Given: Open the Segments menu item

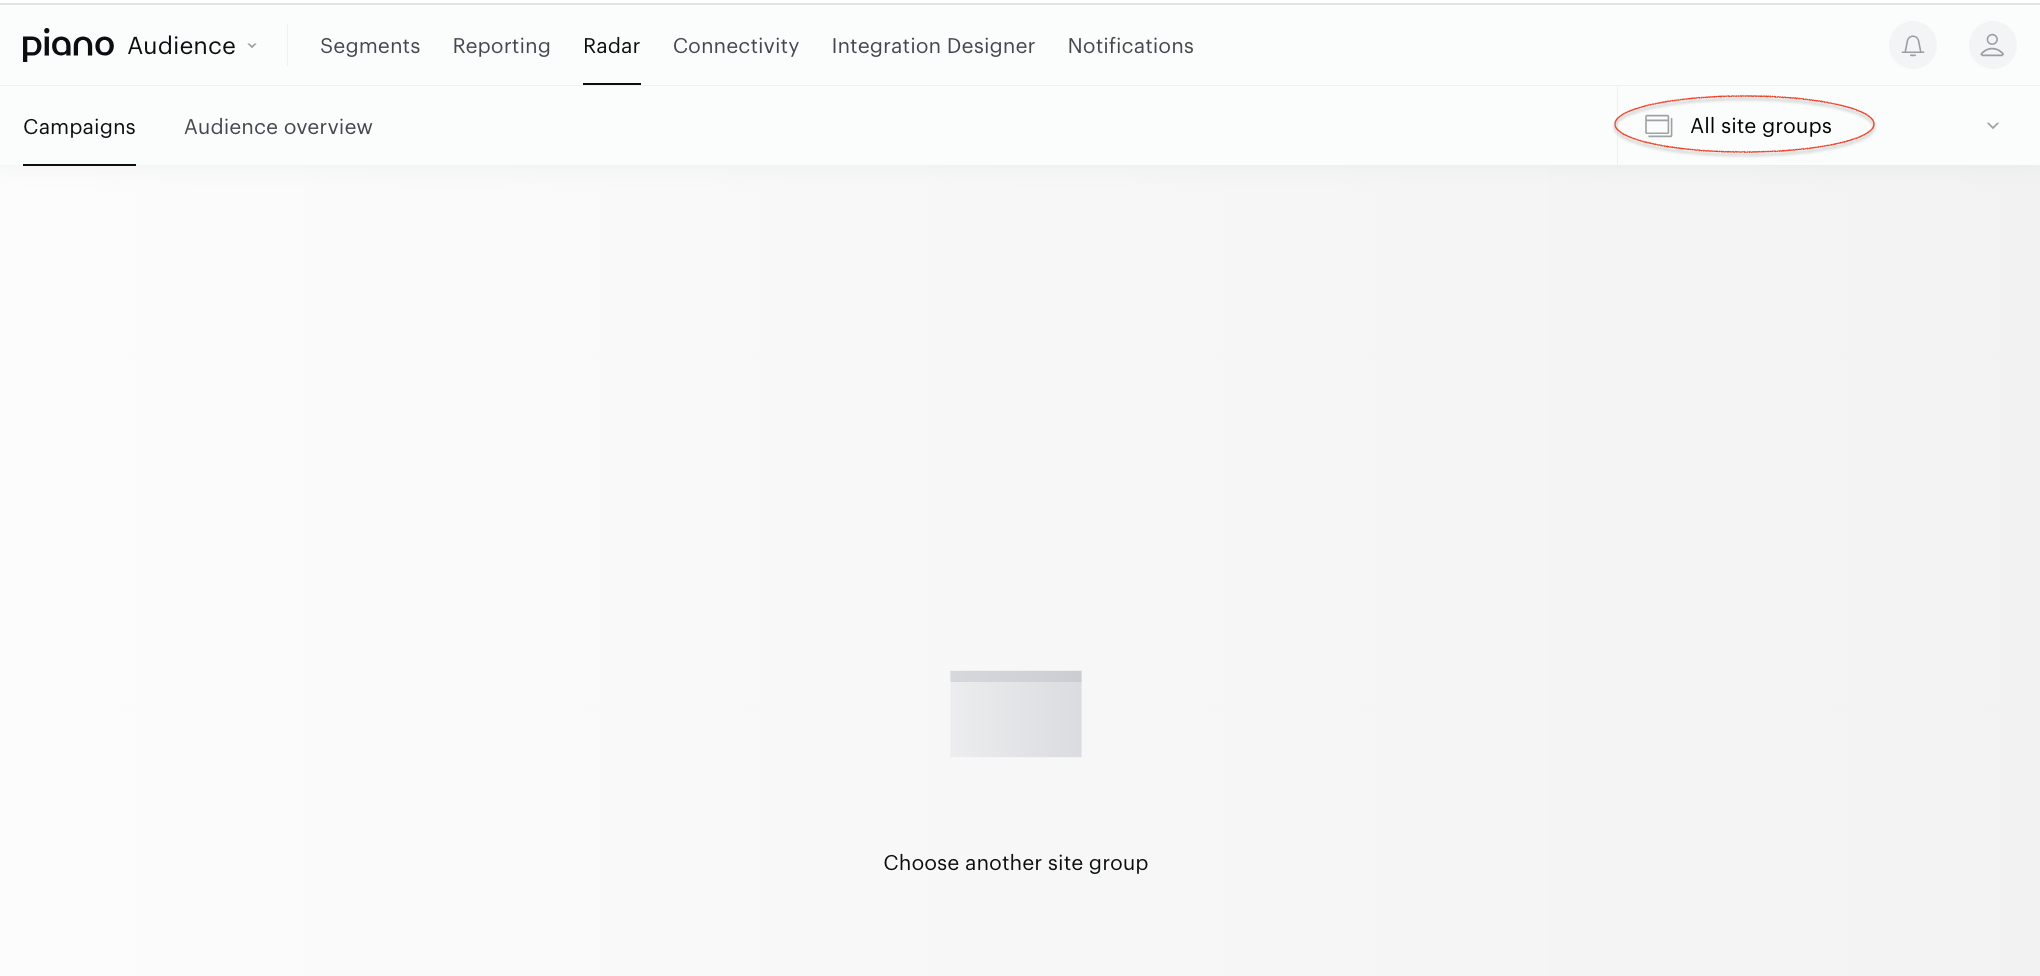Looking at the screenshot, I should pos(370,46).
